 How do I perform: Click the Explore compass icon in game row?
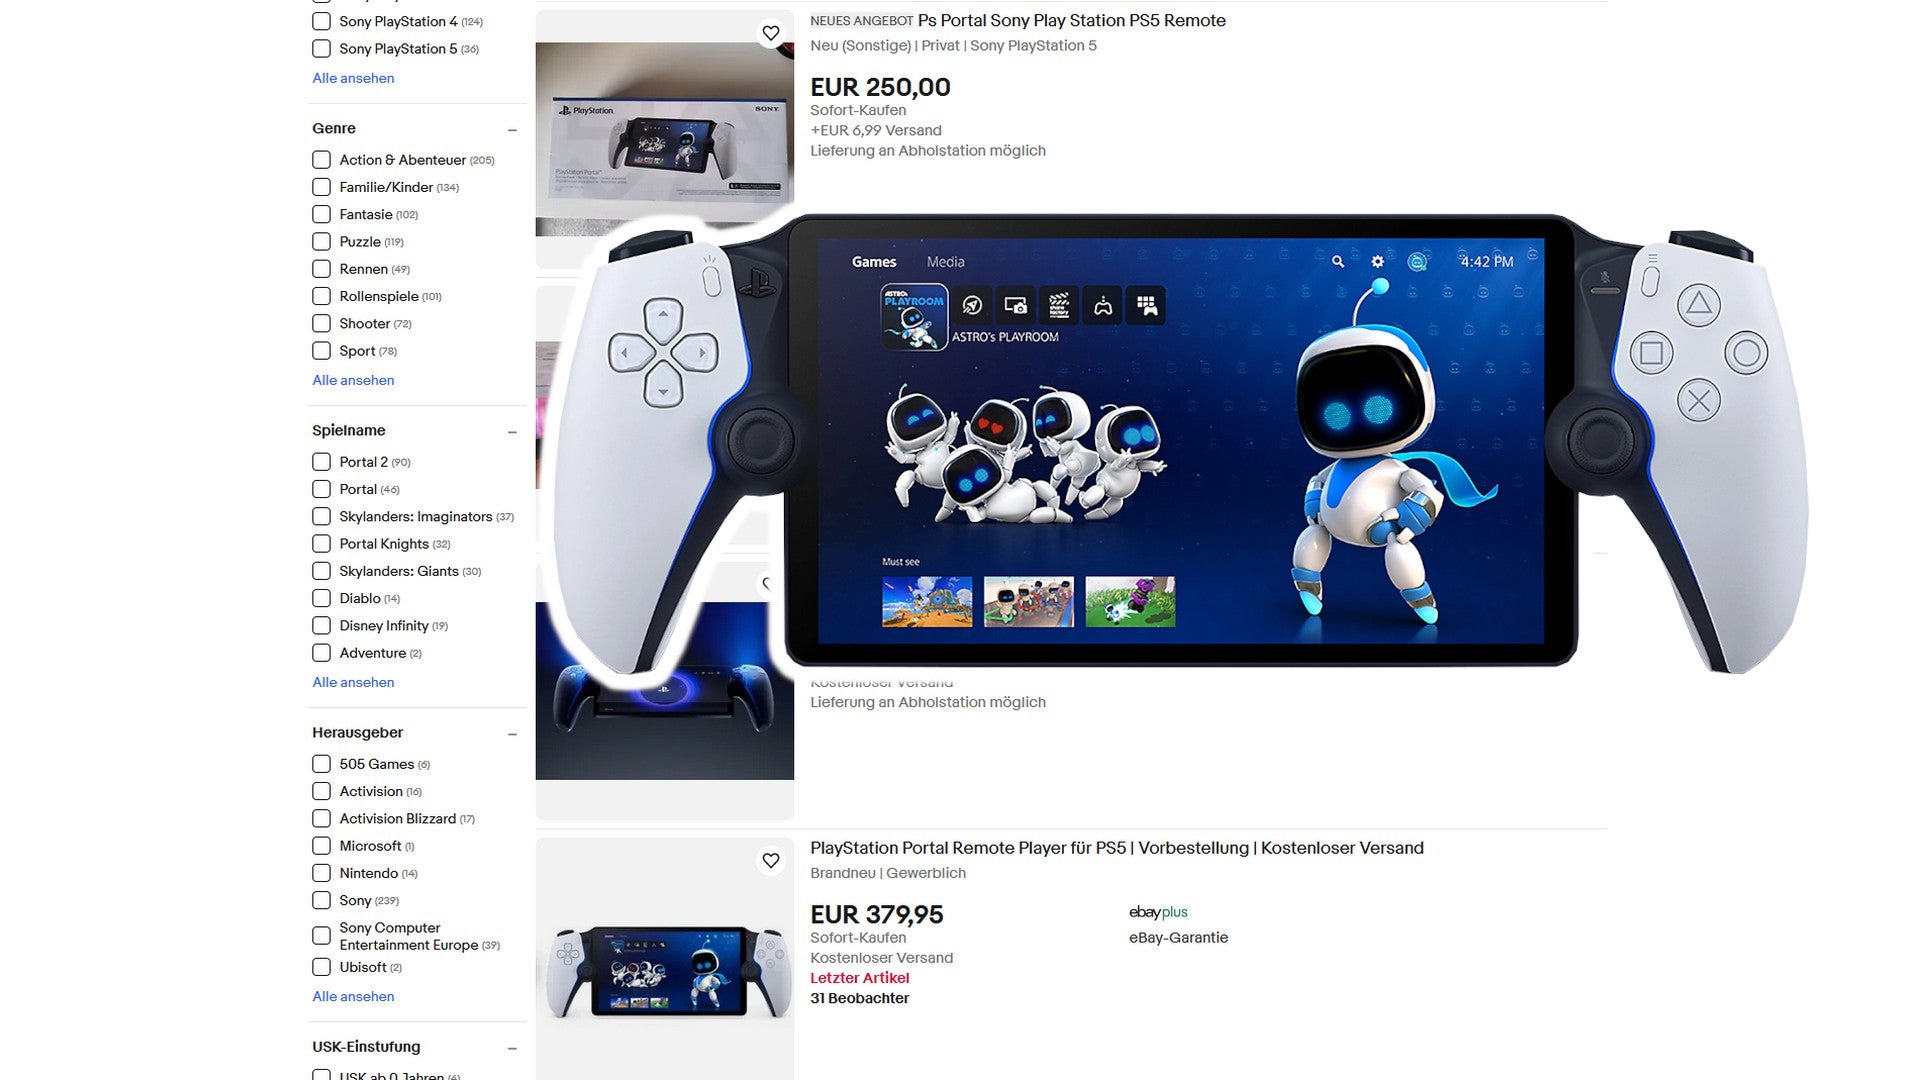[971, 305]
